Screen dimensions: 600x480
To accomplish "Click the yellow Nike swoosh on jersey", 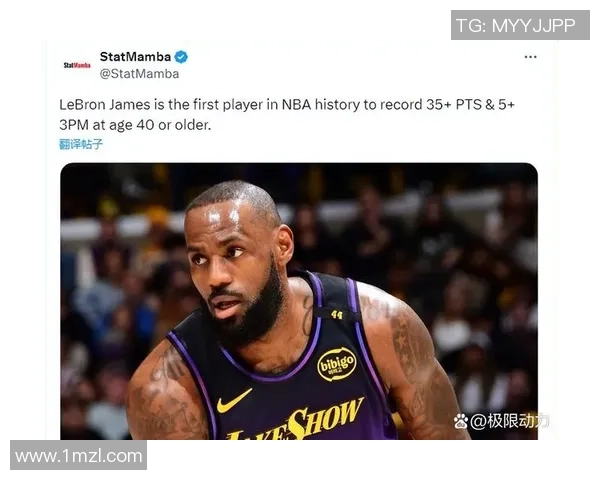I will pos(234,401).
